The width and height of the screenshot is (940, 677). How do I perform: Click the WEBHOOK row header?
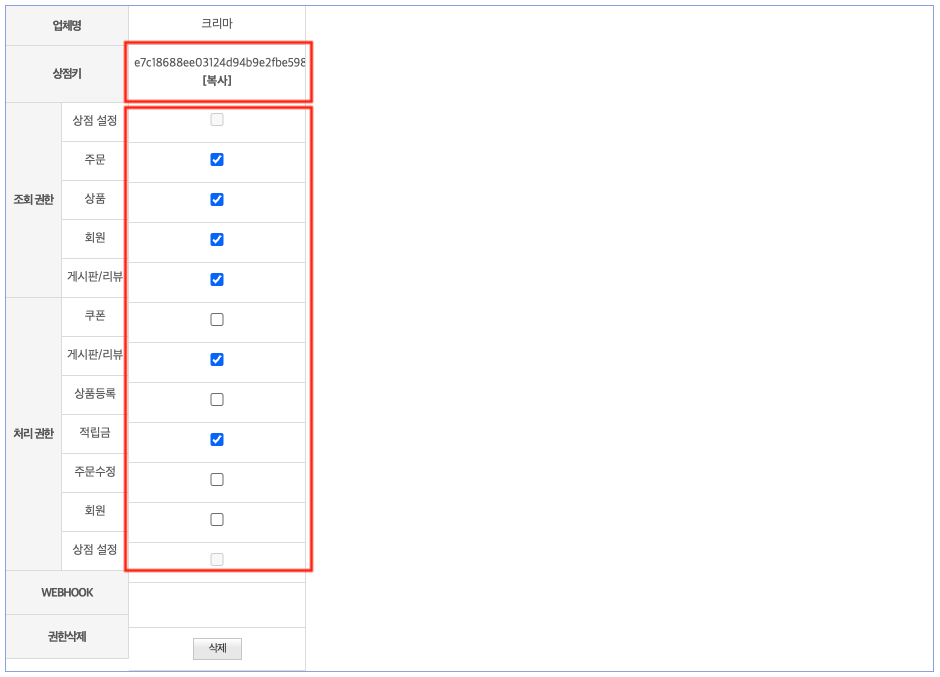point(67,593)
